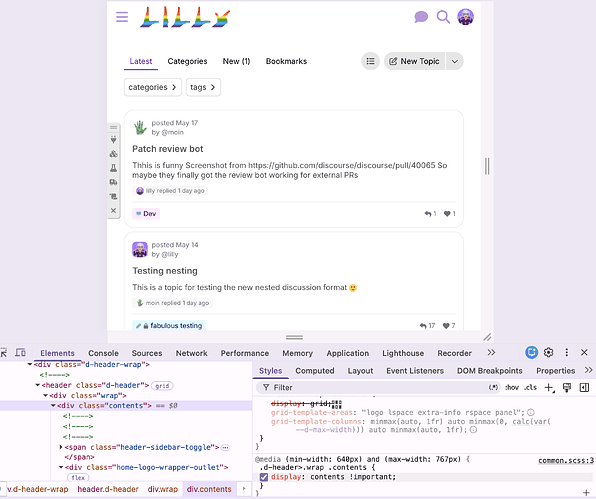Open the Event Listeners tab
Image resolution: width=596 pixels, height=499 pixels.
[415, 371]
